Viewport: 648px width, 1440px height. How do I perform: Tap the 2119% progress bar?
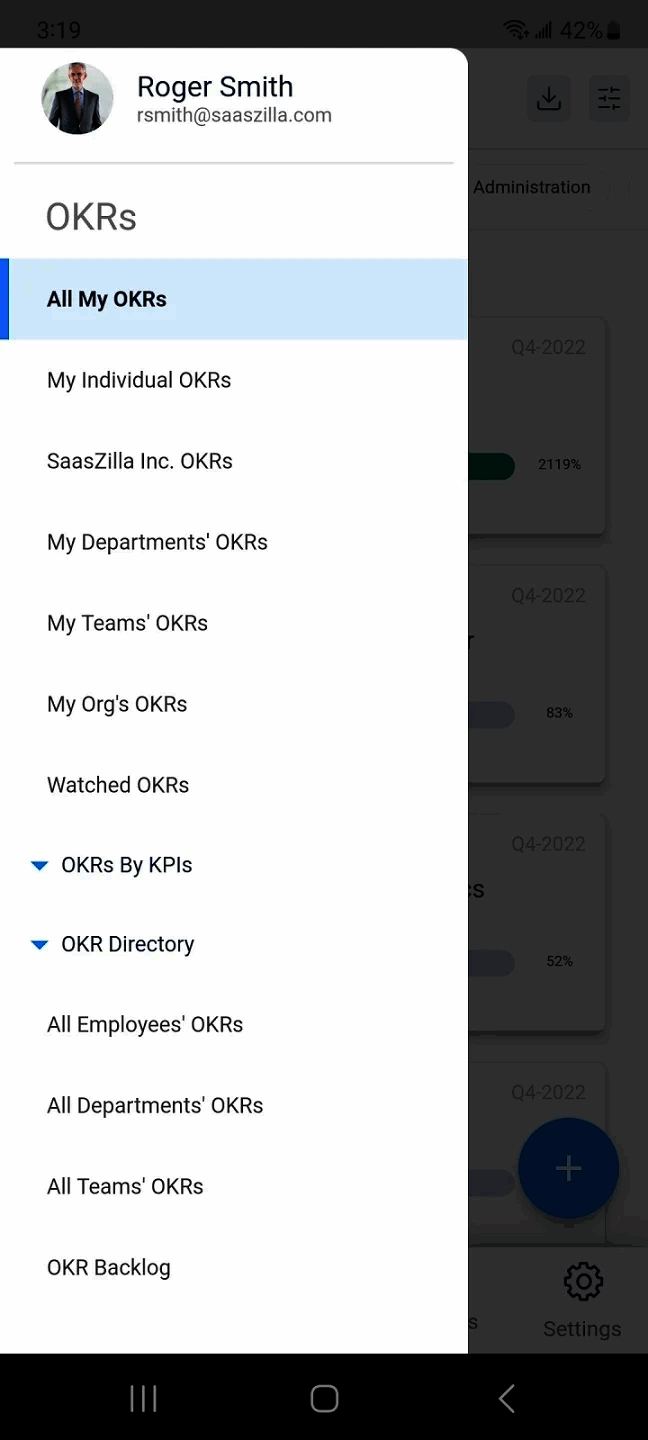(491, 465)
